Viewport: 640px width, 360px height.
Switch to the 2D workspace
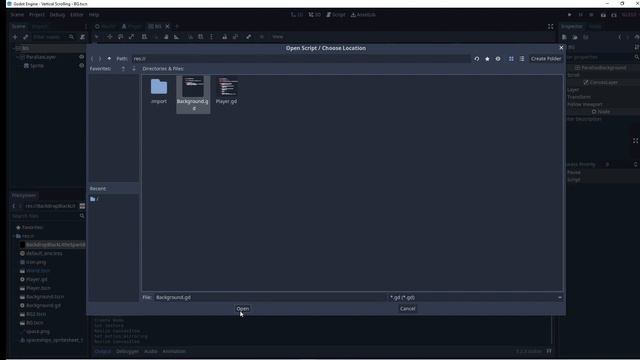tap(297, 15)
